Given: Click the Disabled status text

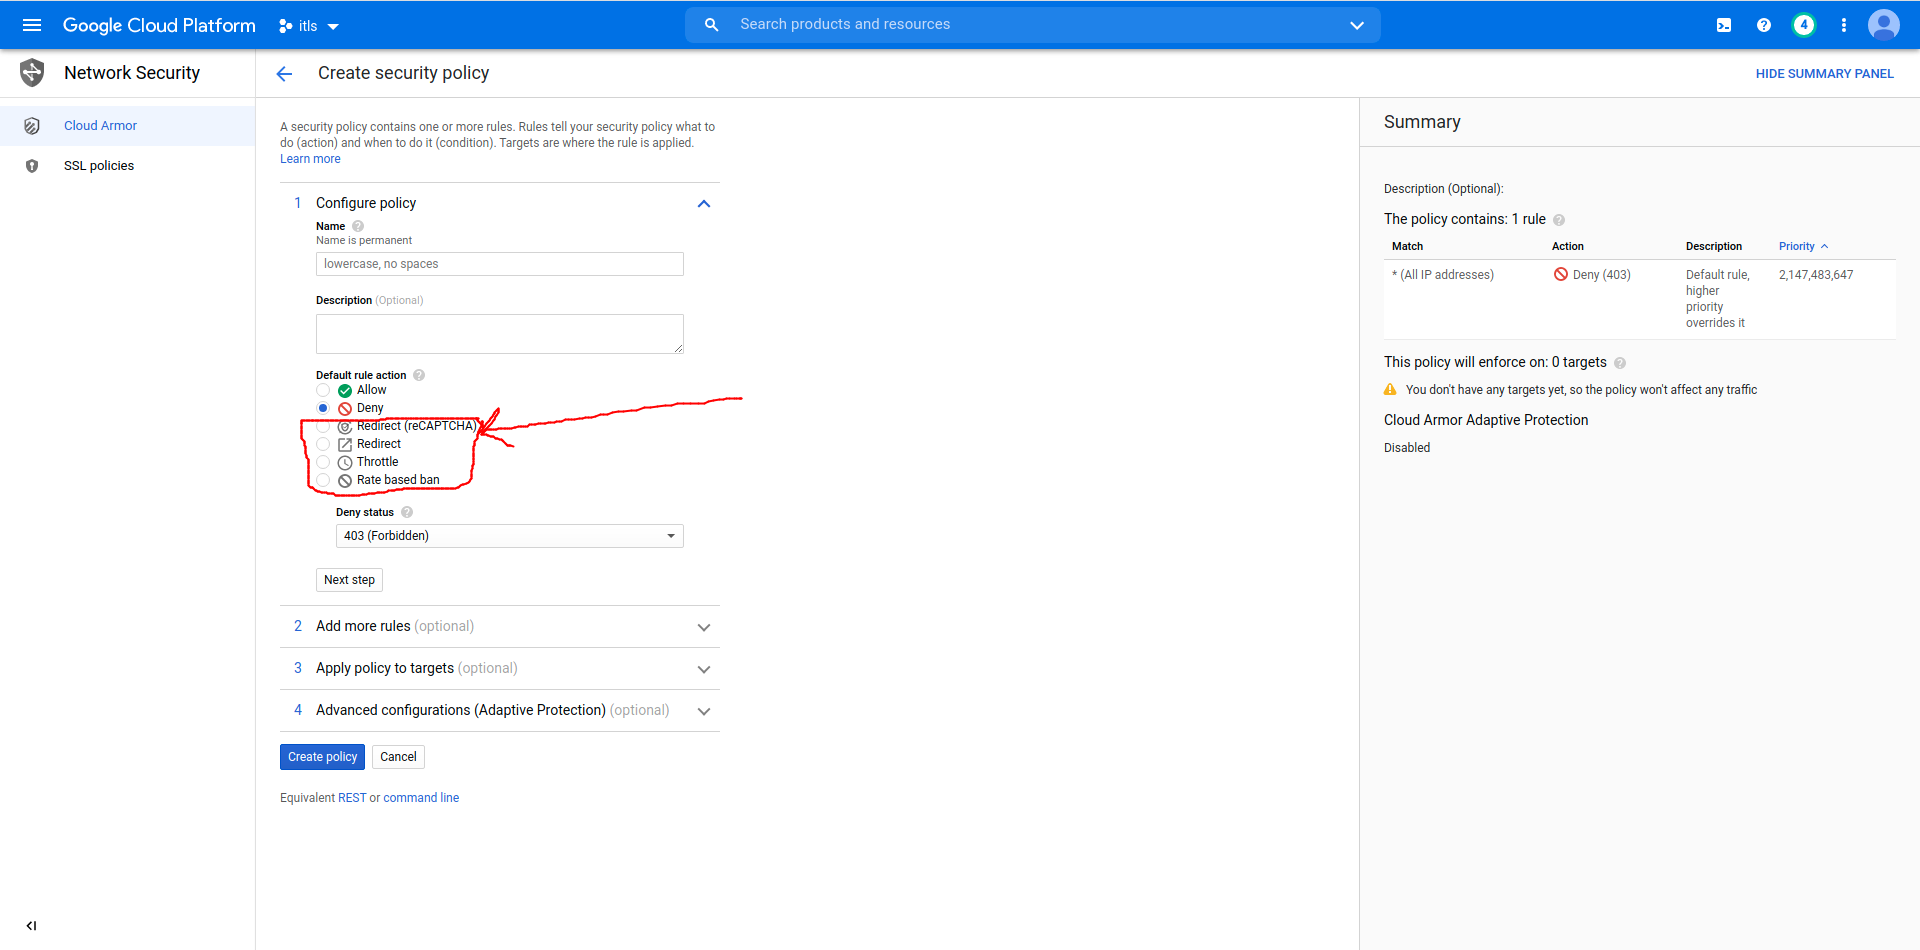Looking at the screenshot, I should point(1407,448).
